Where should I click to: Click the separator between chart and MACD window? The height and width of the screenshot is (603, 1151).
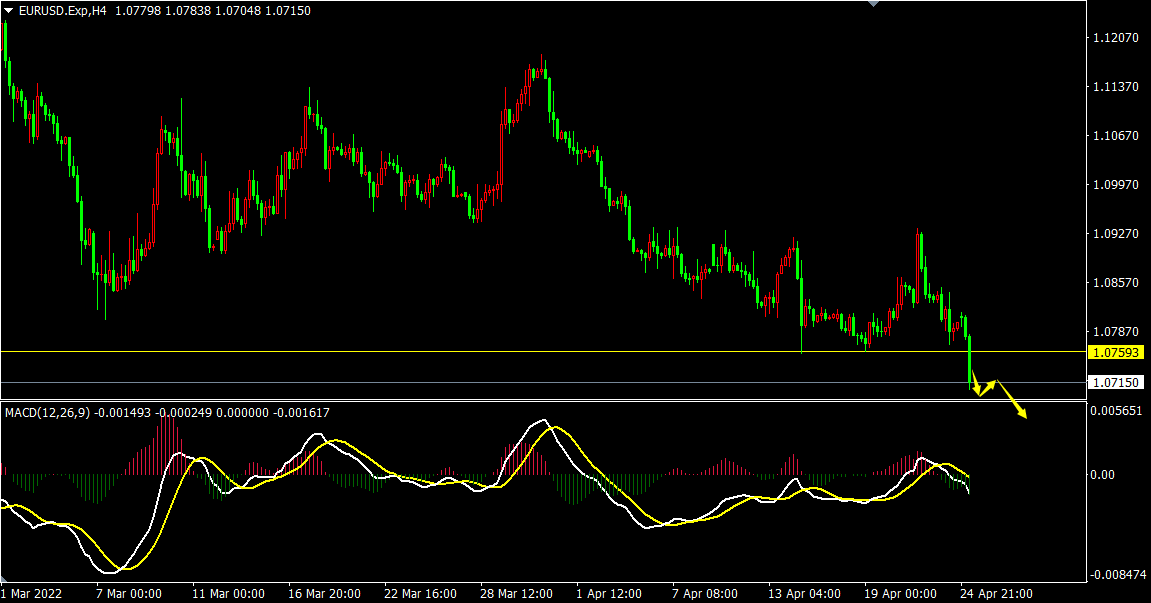tap(540, 401)
